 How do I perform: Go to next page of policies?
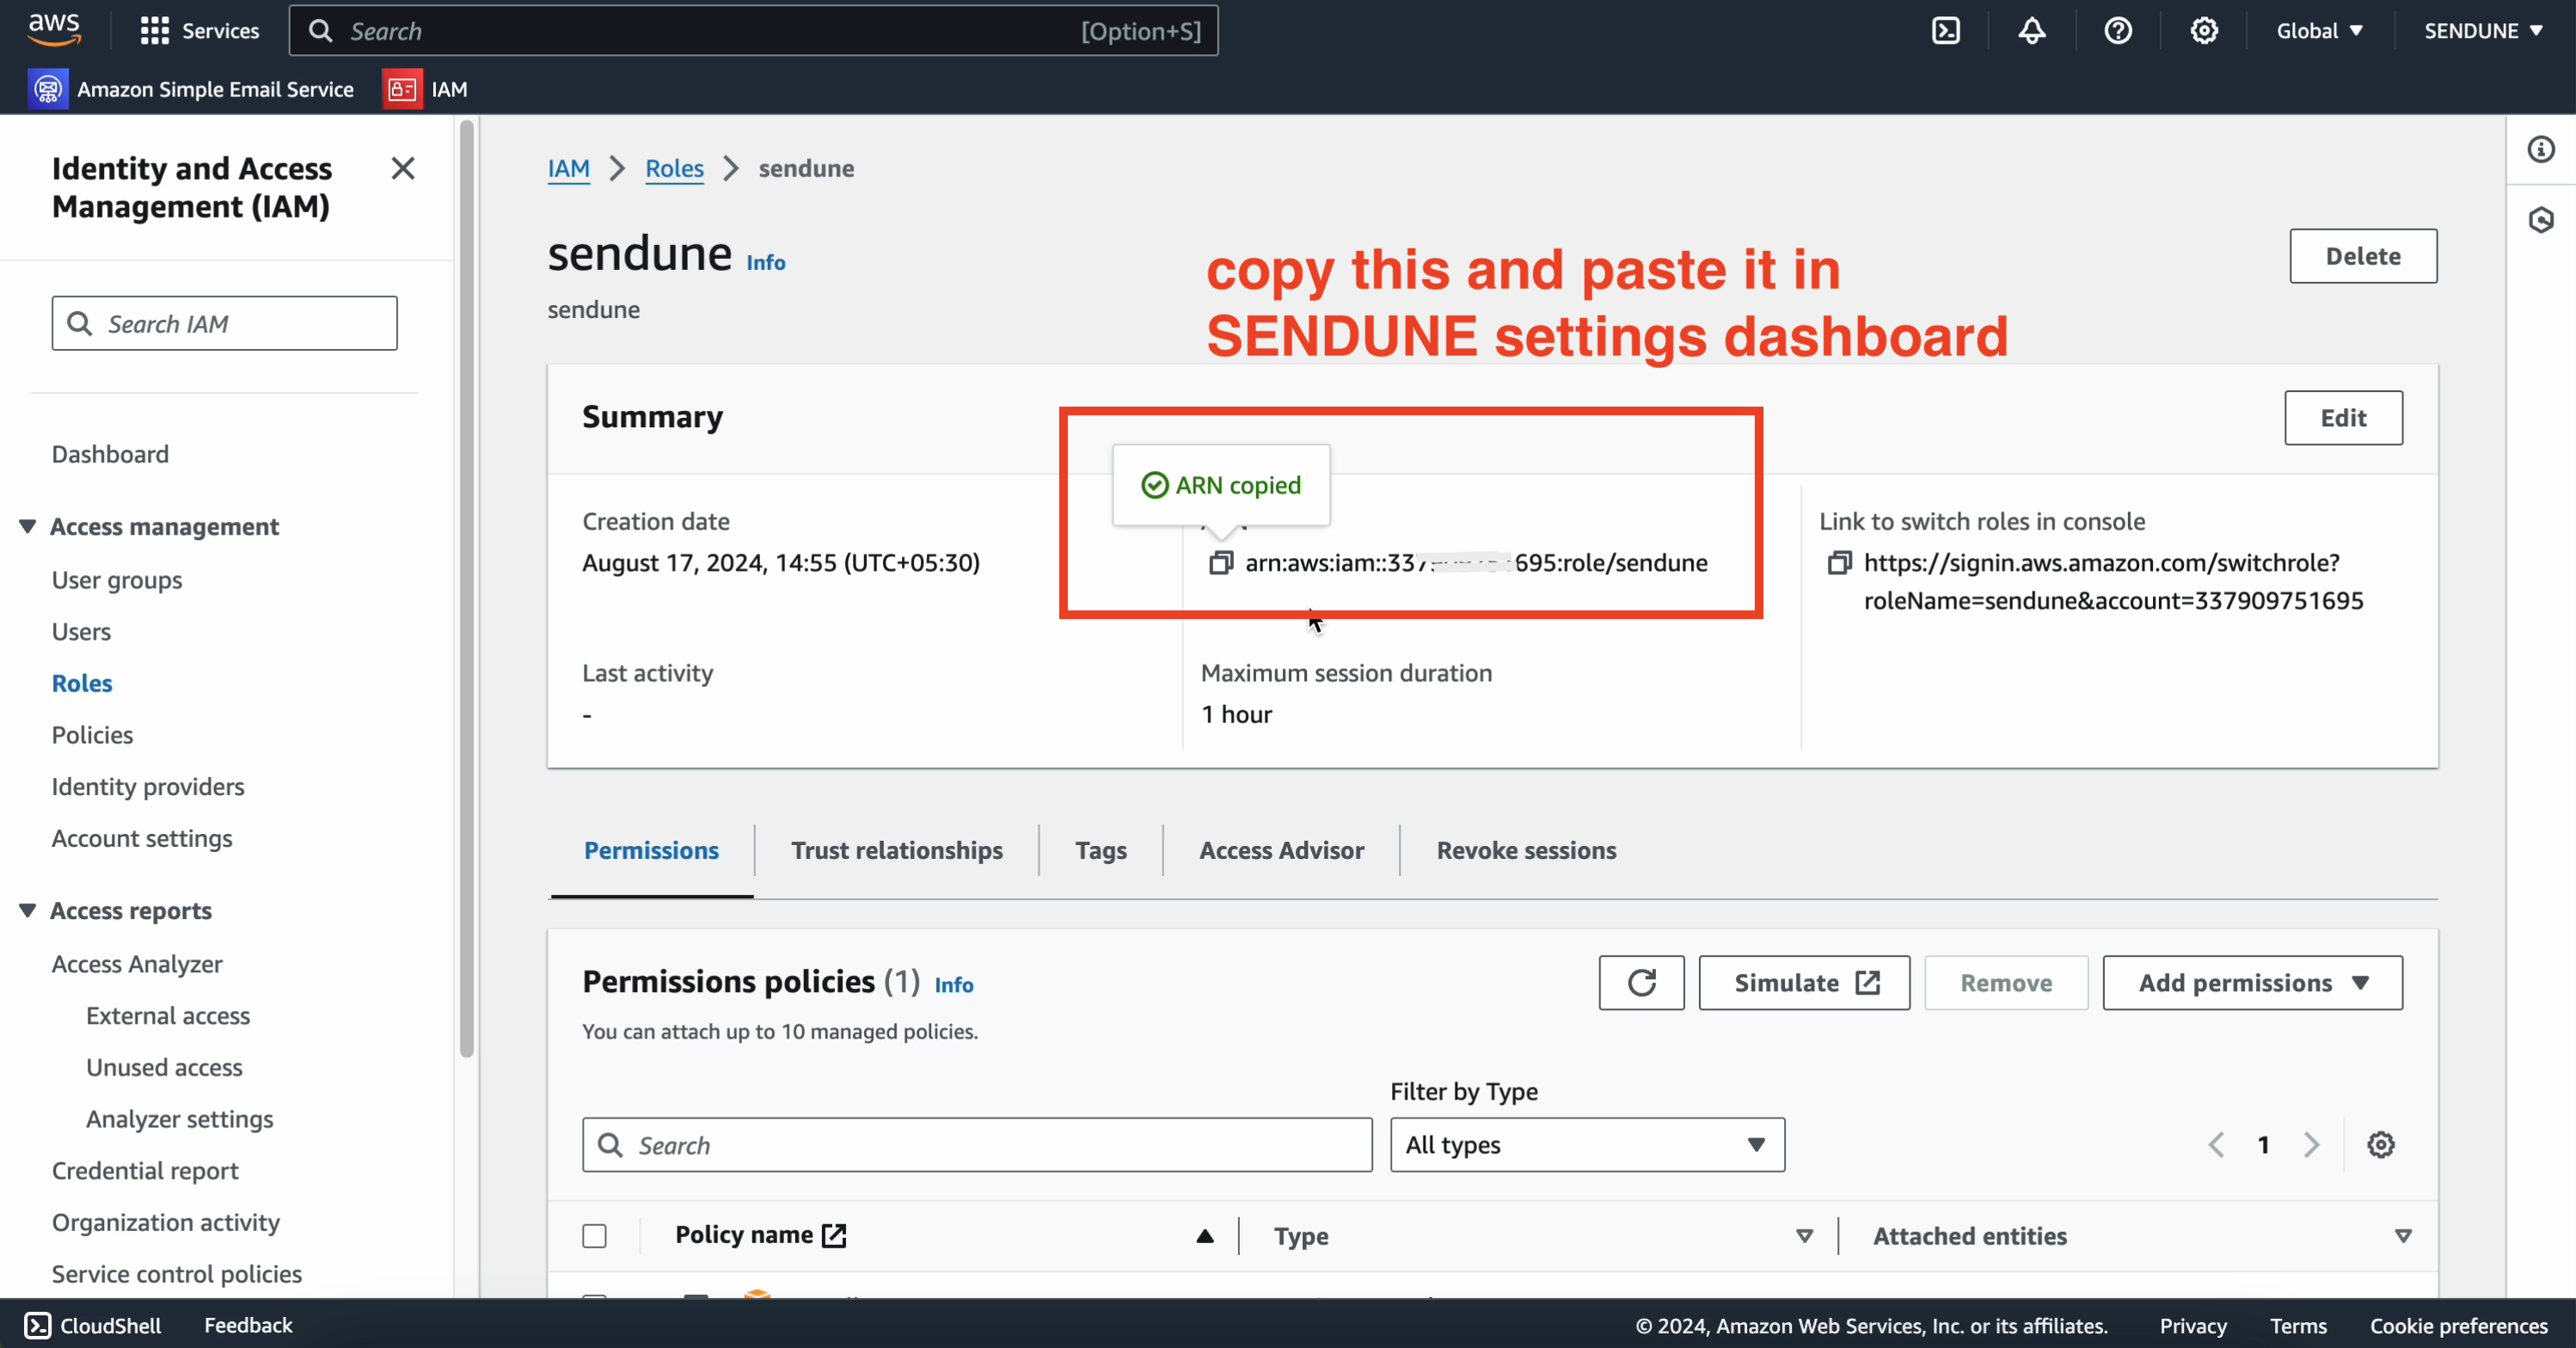[2311, 1145]
